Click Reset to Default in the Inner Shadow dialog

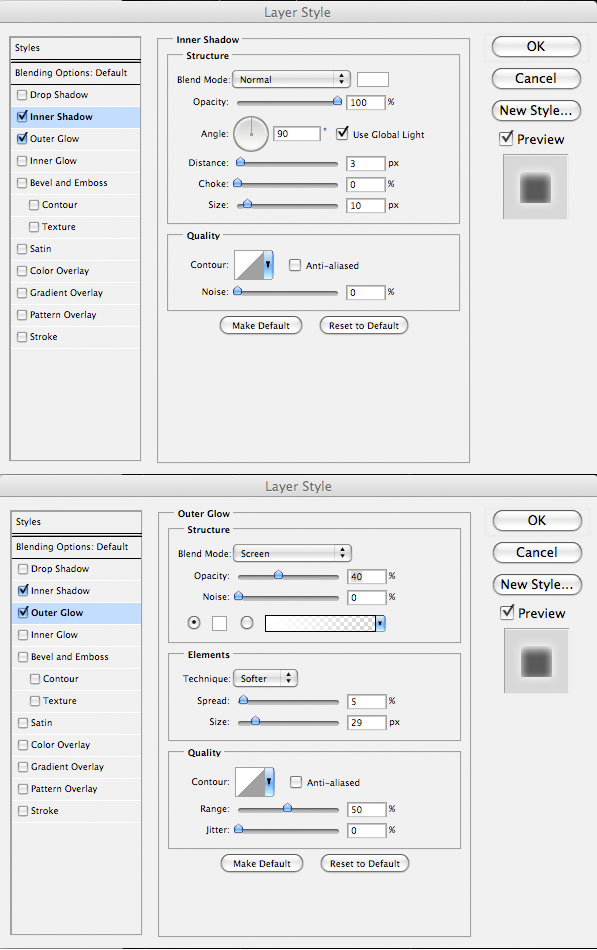pyautogui.click(x=364, y=325)
